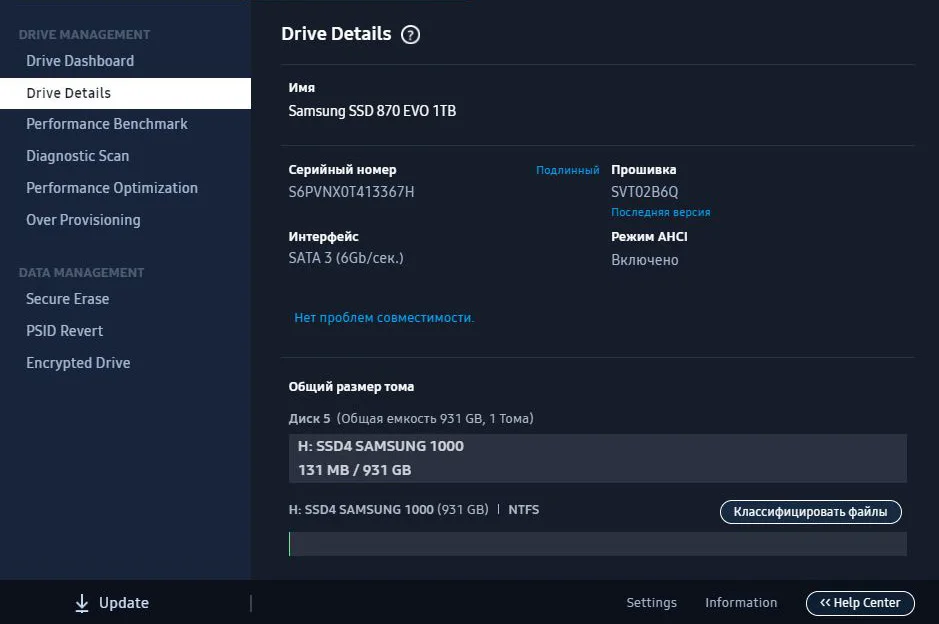
Task: Open Secure Erase under Data Management
Action: [68, 299]
